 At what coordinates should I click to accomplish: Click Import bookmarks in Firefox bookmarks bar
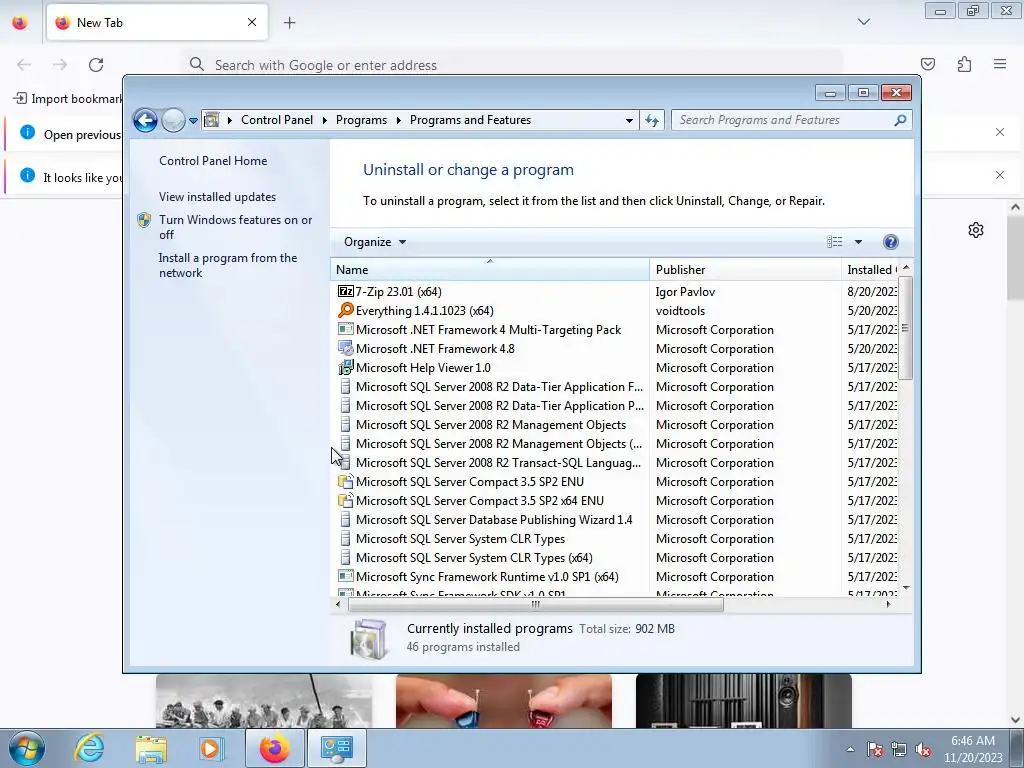click(68, 99)
